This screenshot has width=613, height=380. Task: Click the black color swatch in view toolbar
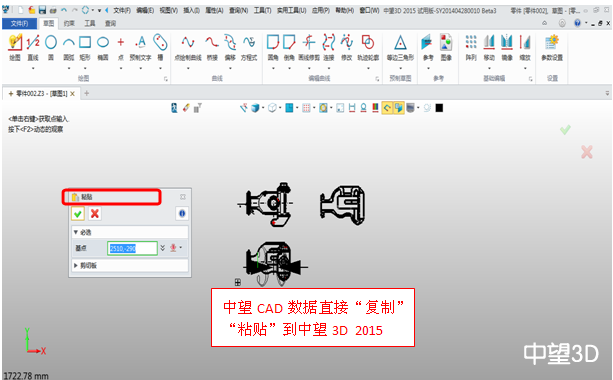[439, 108]
